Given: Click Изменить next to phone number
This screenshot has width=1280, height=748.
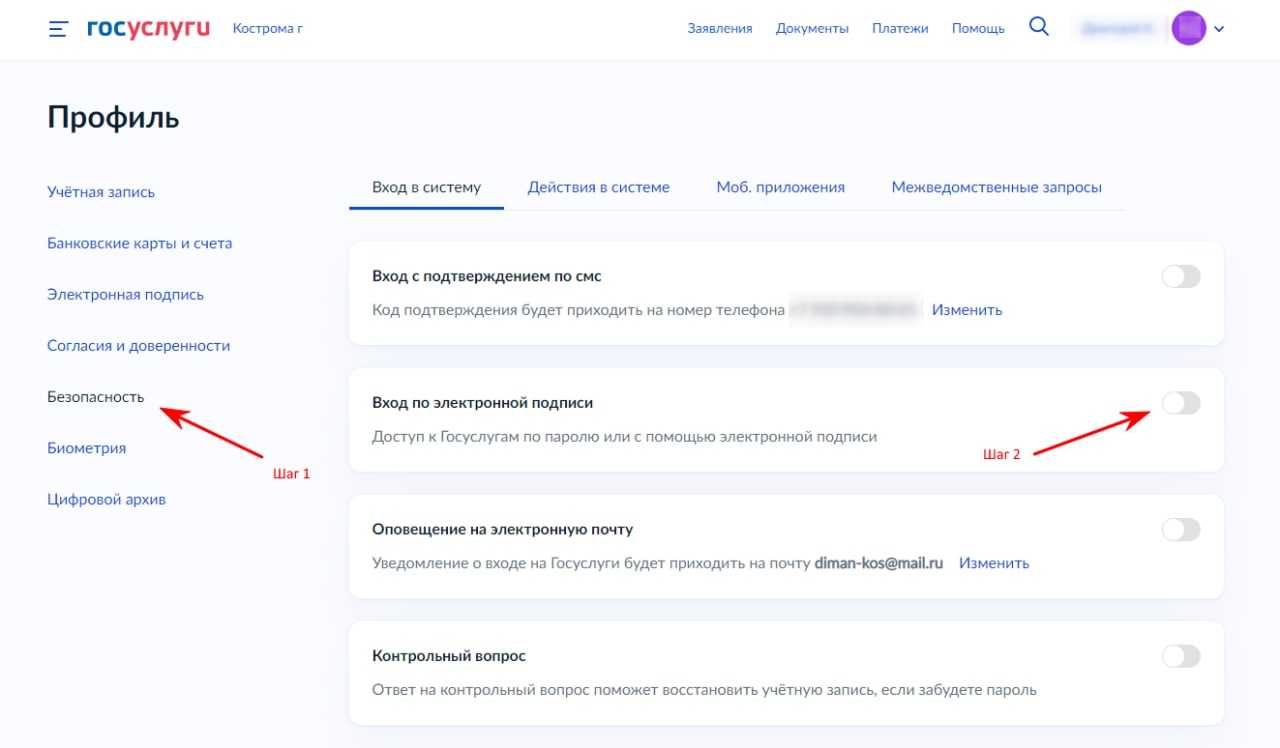Looking at the screenshot, I should point(967,310).
